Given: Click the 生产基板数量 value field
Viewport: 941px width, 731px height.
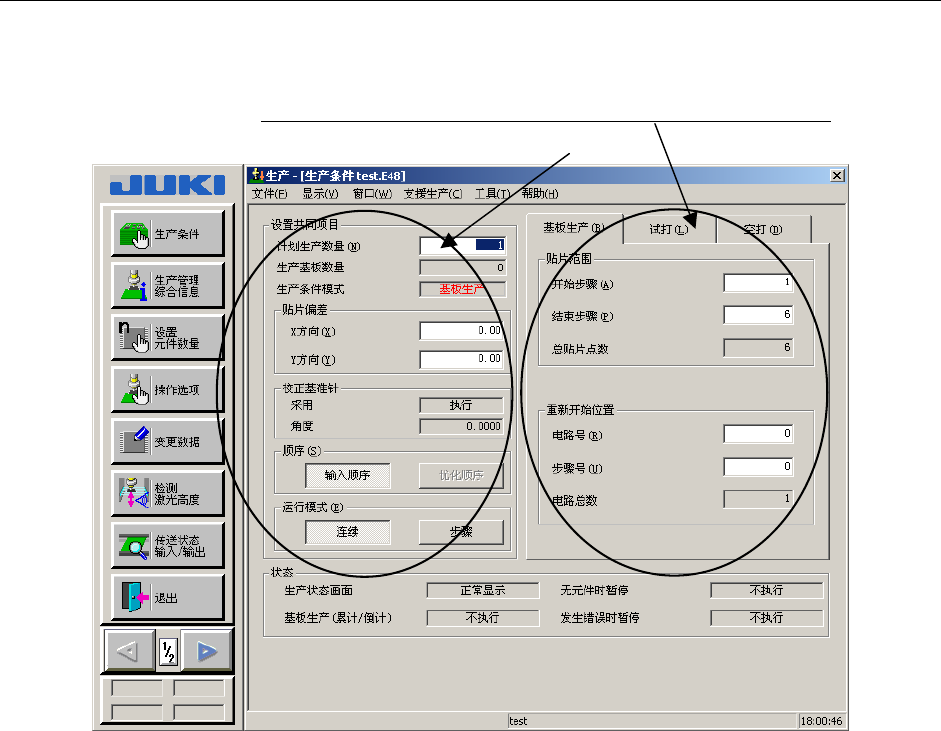Looking at the screenshot, I should point(463,268).
